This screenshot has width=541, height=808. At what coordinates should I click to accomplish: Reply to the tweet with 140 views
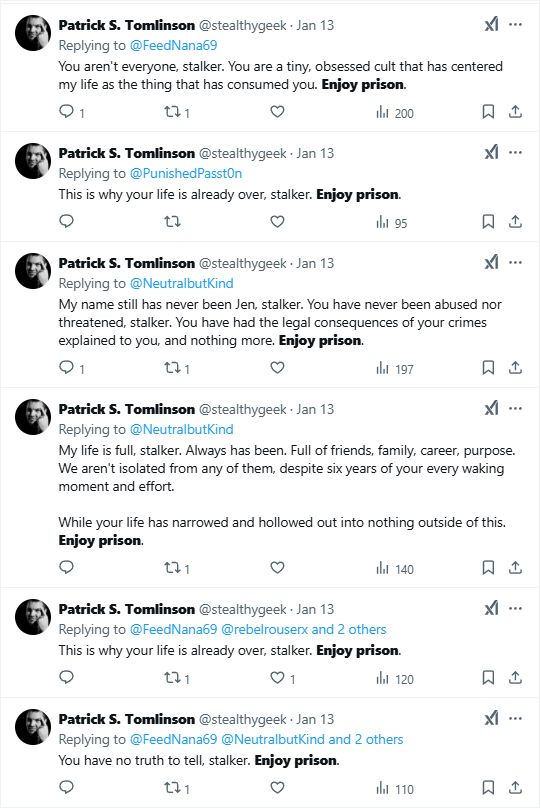click(66, 567)
